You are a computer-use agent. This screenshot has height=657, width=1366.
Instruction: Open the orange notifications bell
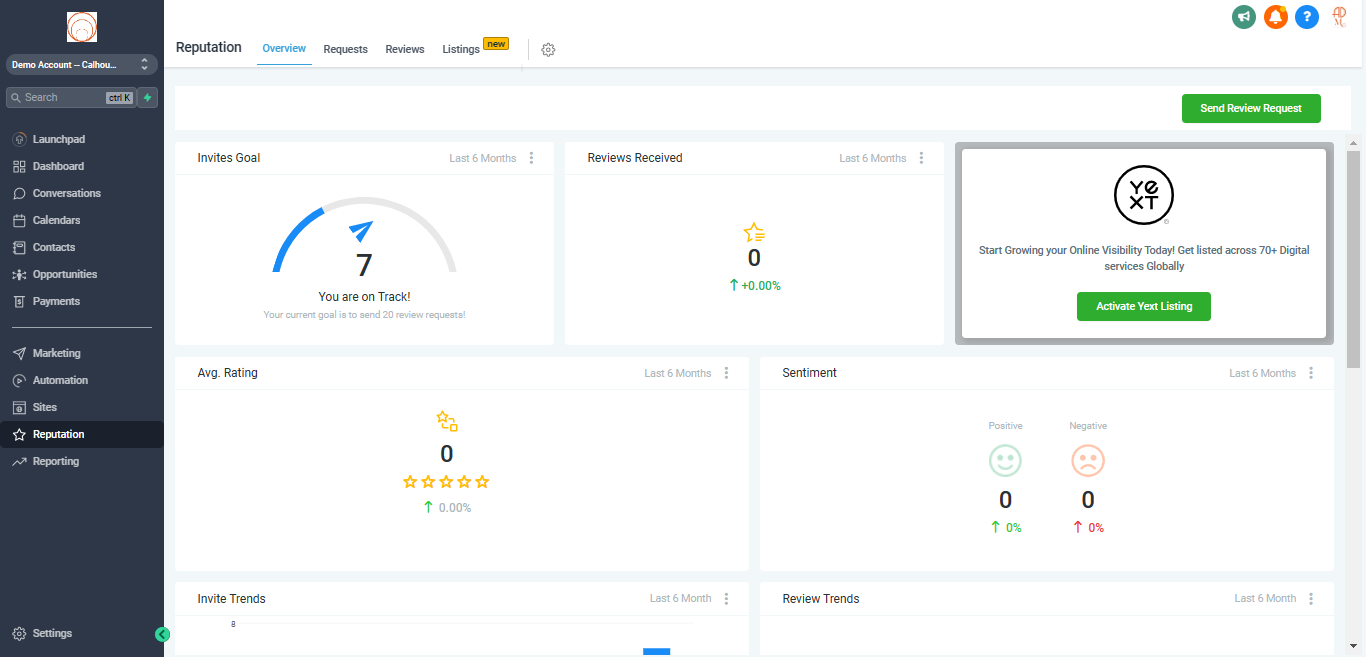coord(1275,17)
